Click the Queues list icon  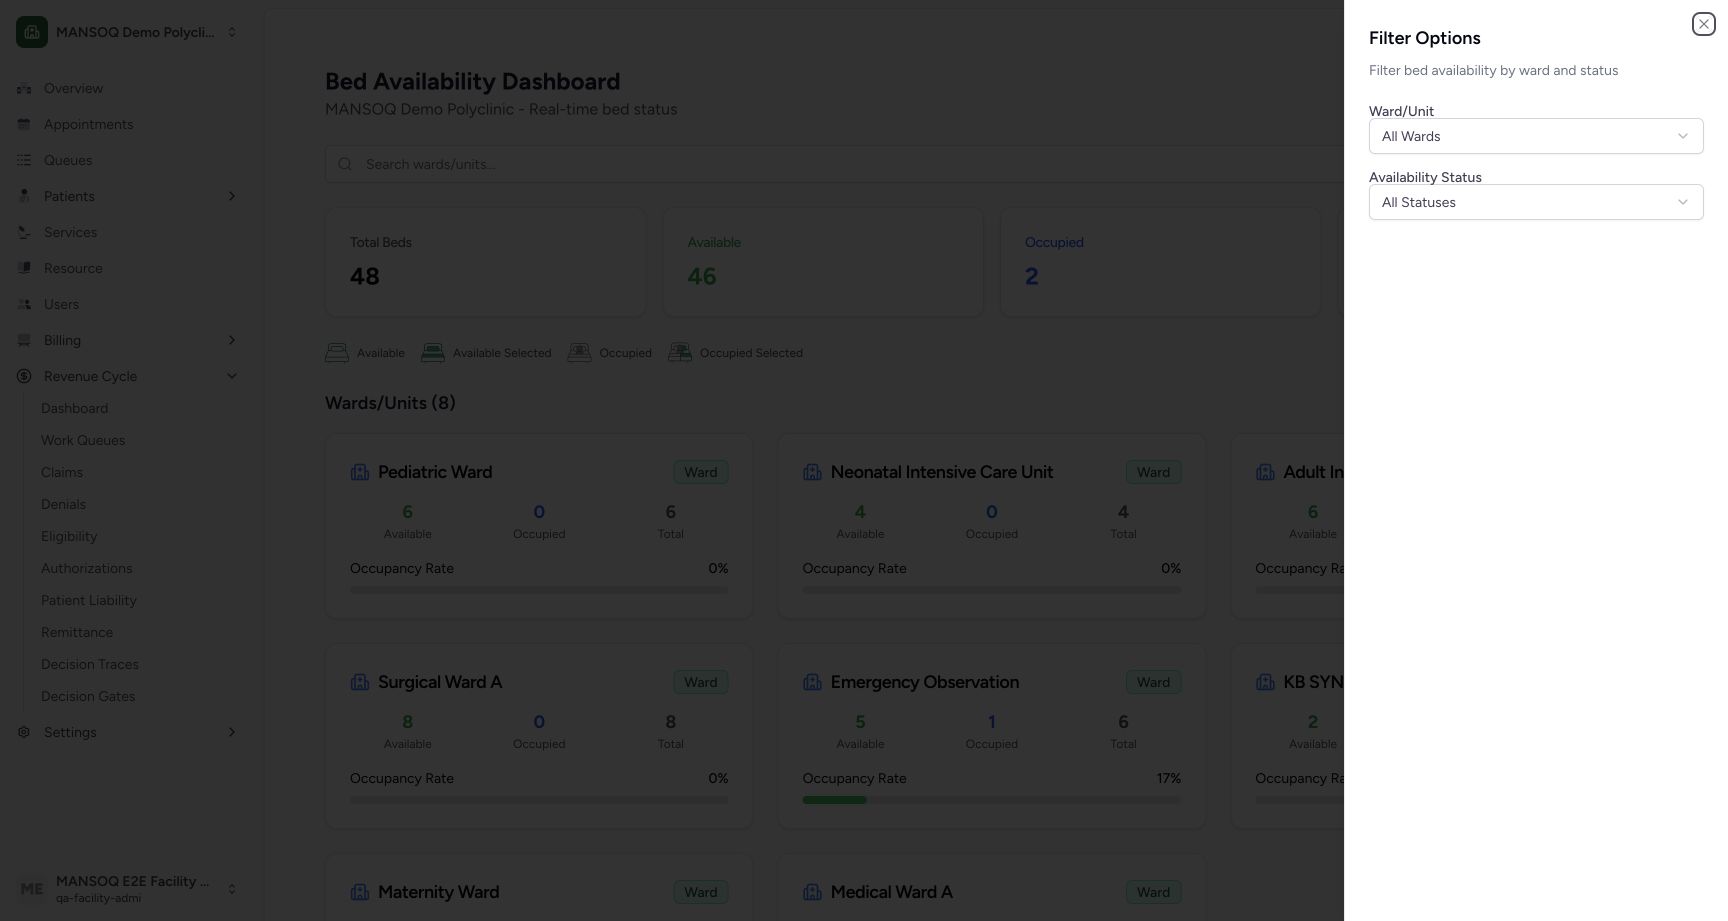[24, 160]
